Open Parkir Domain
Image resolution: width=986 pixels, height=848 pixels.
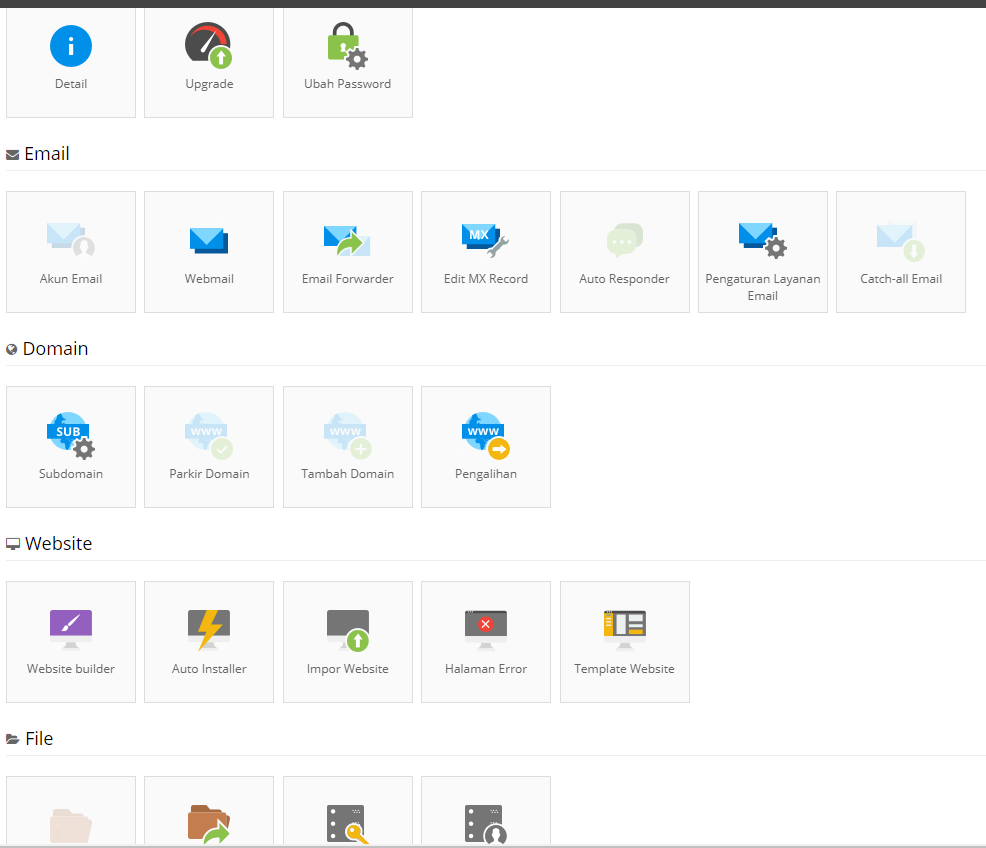[x=208, y=446]
